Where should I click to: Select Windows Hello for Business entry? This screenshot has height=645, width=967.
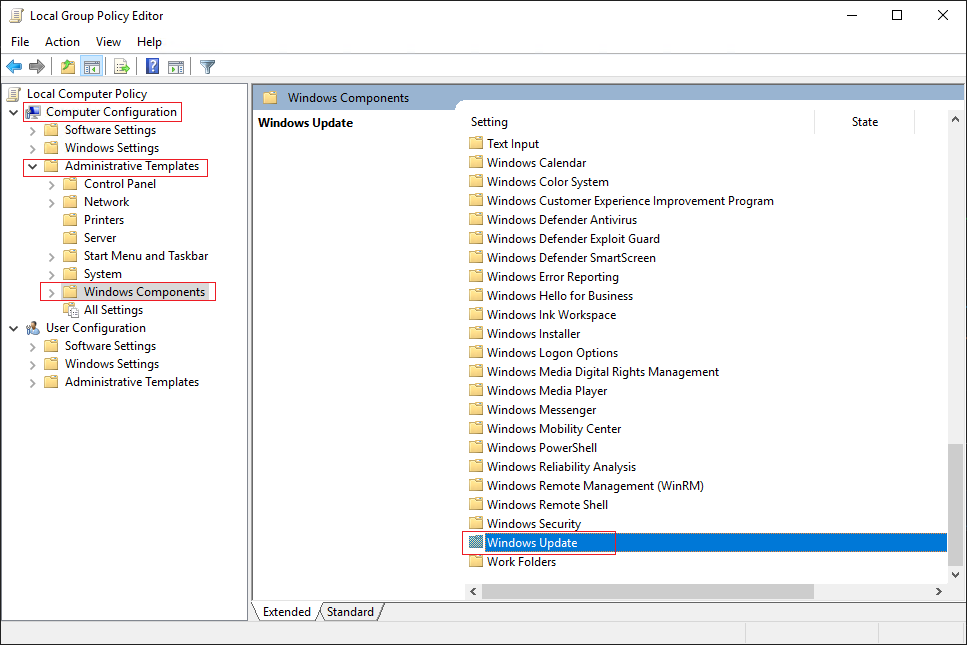coord(560,296)
